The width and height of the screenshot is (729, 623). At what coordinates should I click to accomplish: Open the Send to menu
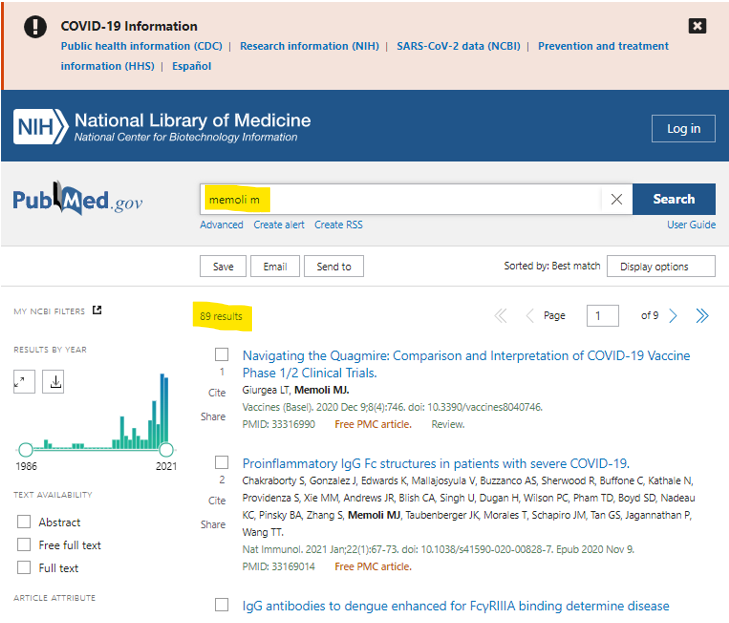pyautogui.click(x=334, y=266)
